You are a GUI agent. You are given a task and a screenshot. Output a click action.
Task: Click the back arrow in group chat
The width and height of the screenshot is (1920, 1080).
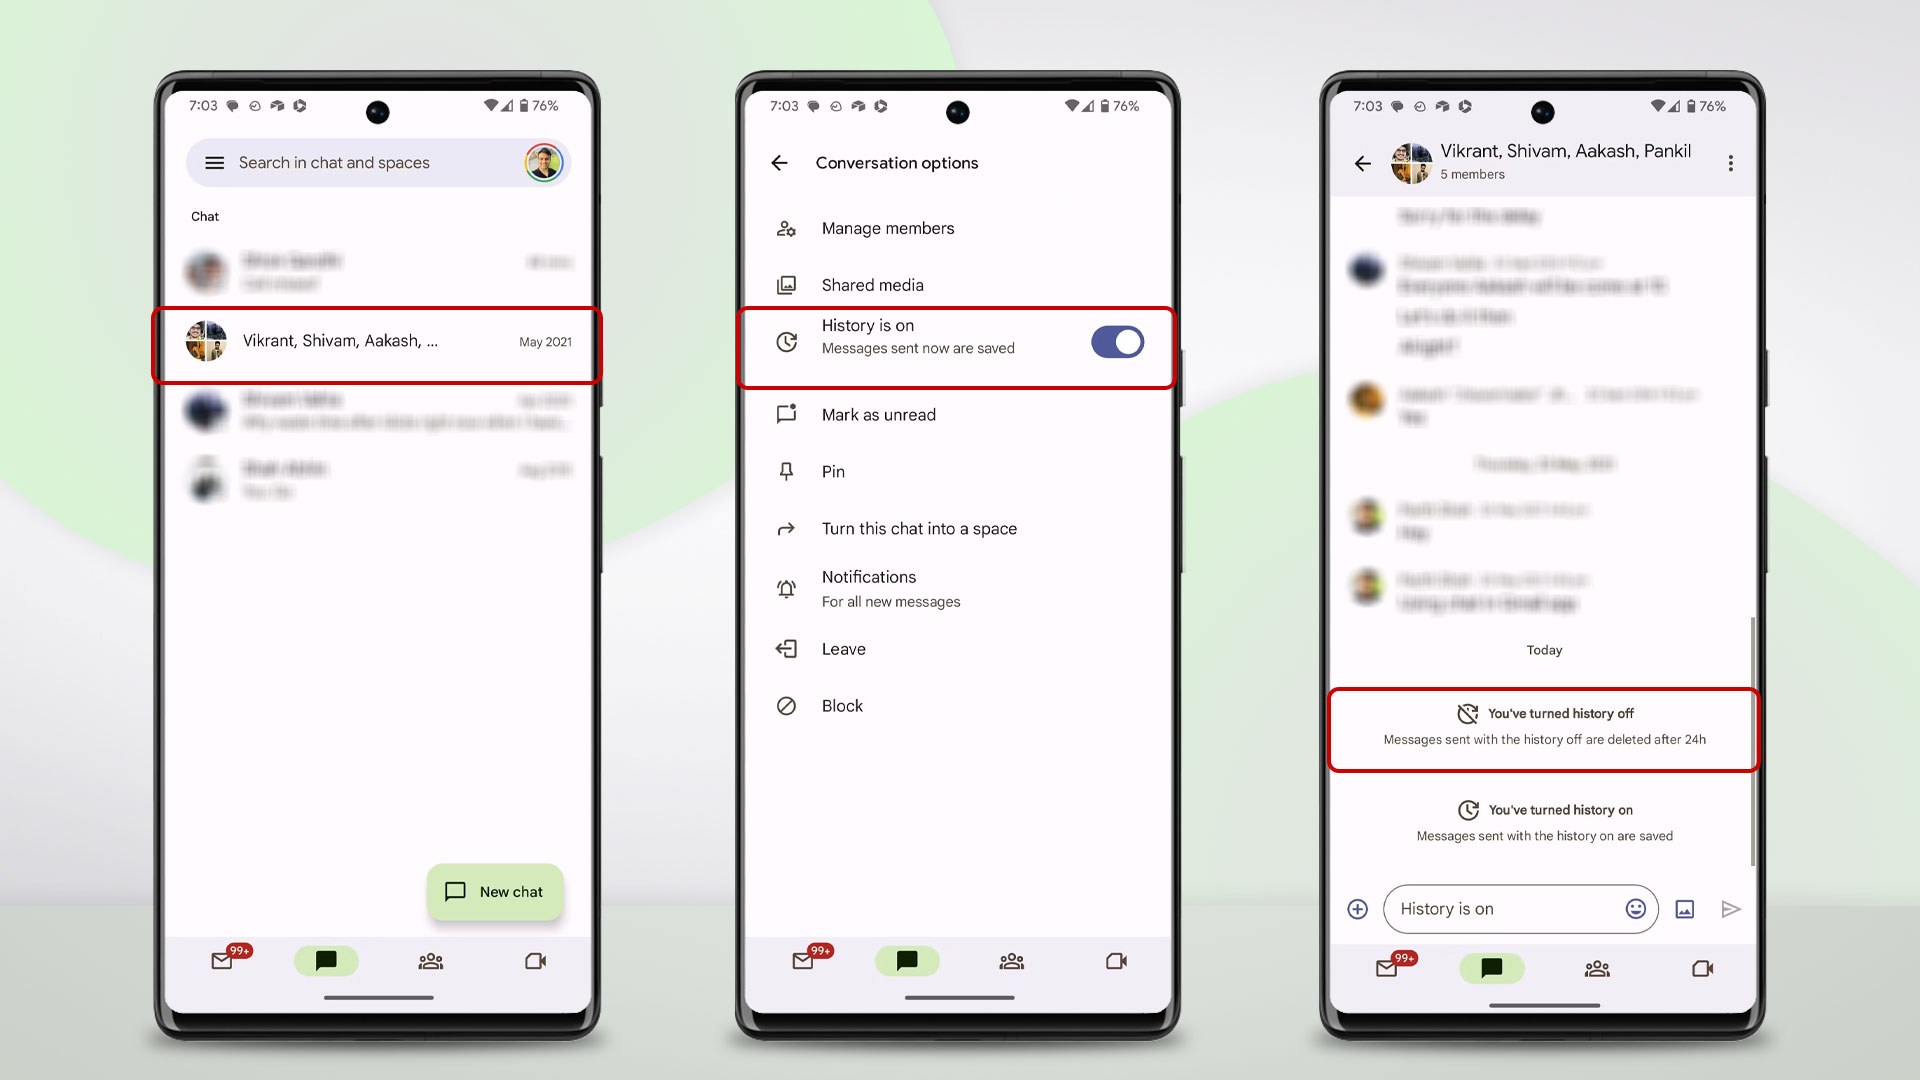click(1365, 161)
